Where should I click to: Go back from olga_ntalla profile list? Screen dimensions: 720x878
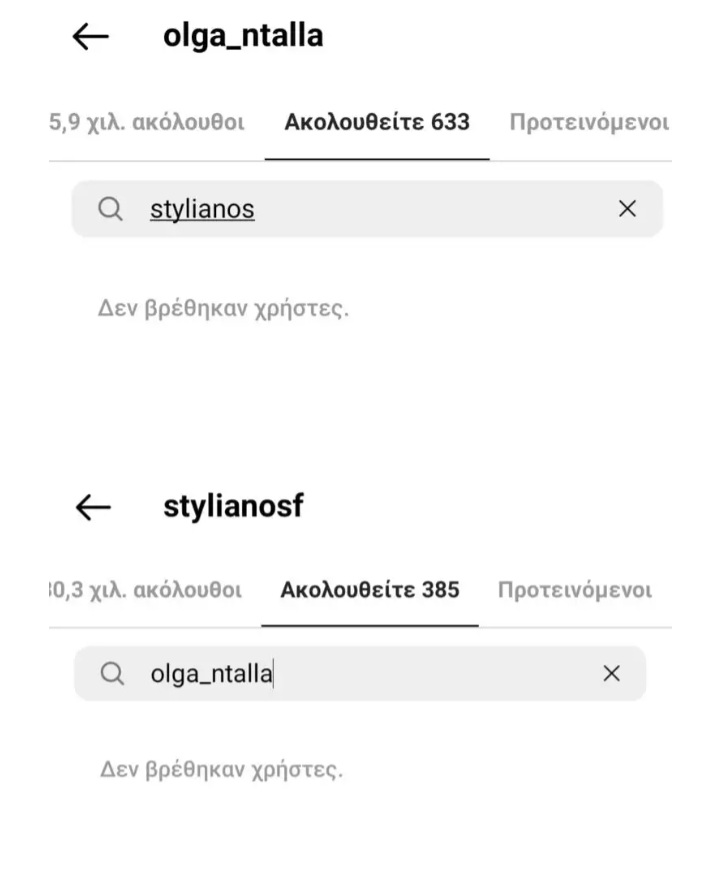(x=90, y=37)
